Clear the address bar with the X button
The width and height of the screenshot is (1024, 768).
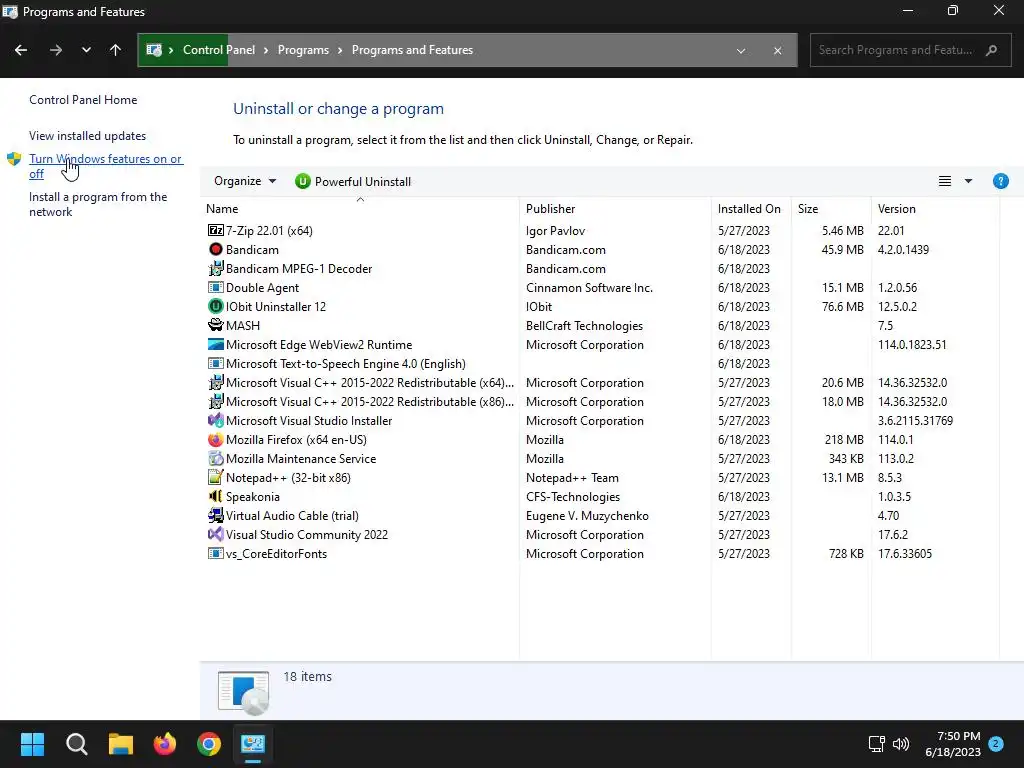[x=777, y=50]
